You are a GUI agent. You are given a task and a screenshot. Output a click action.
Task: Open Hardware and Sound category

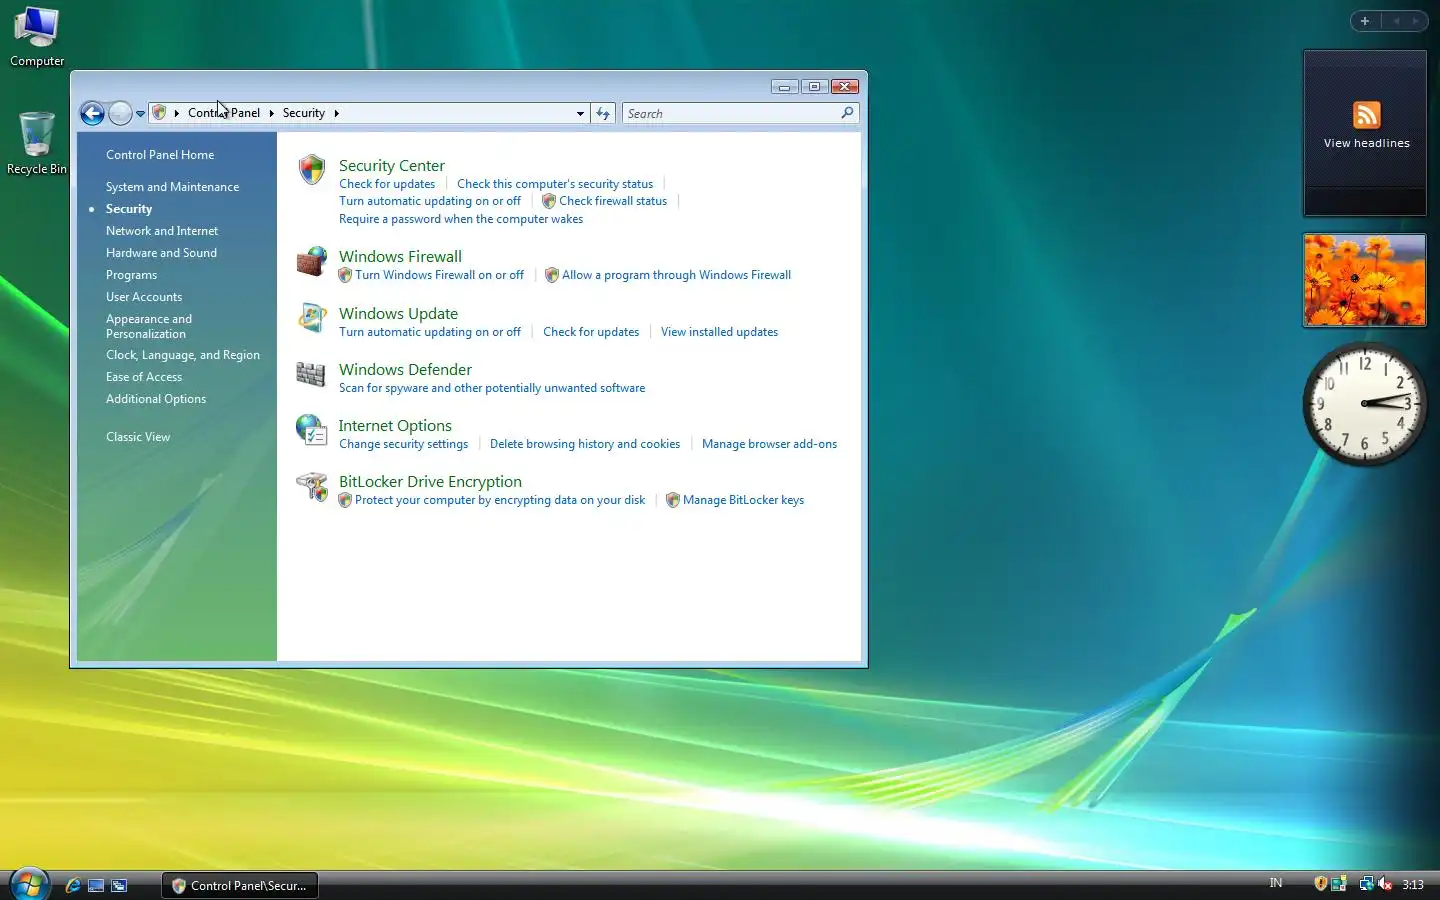coord(161,253)
